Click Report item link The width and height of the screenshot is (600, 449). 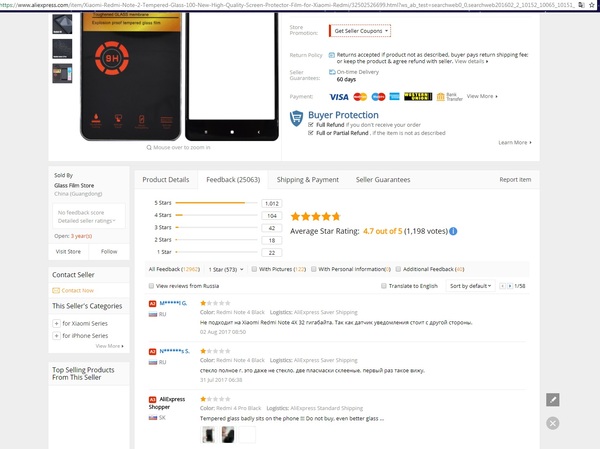click(x=515, y=180)
